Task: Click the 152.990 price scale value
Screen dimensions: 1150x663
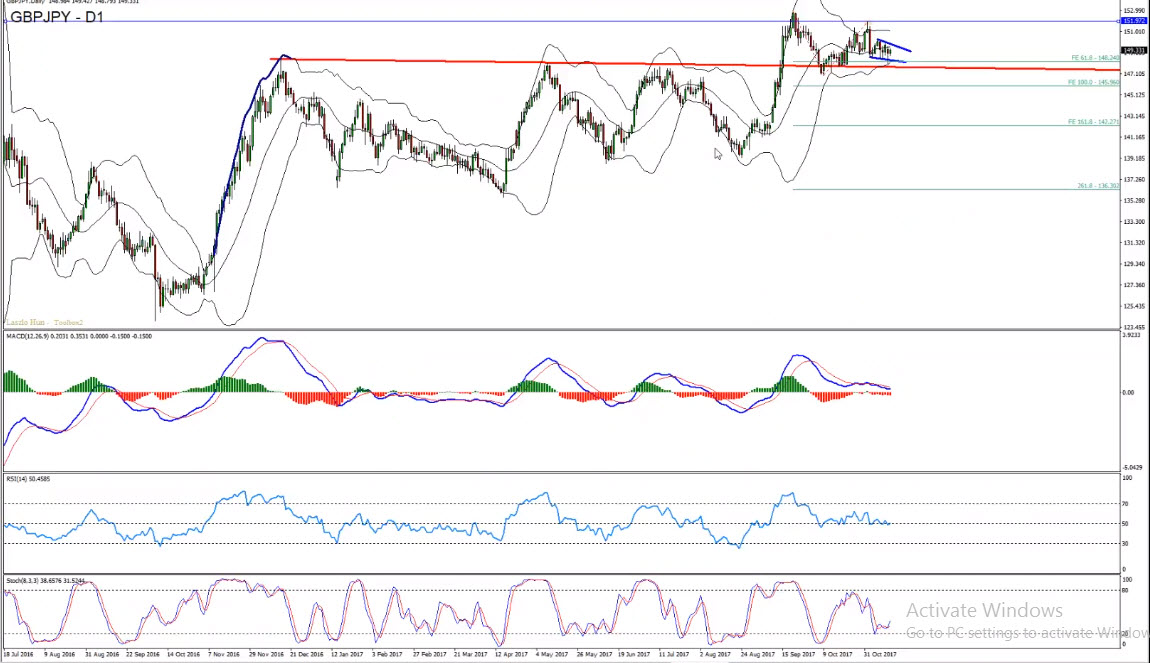Action: tap(1134, 11)
